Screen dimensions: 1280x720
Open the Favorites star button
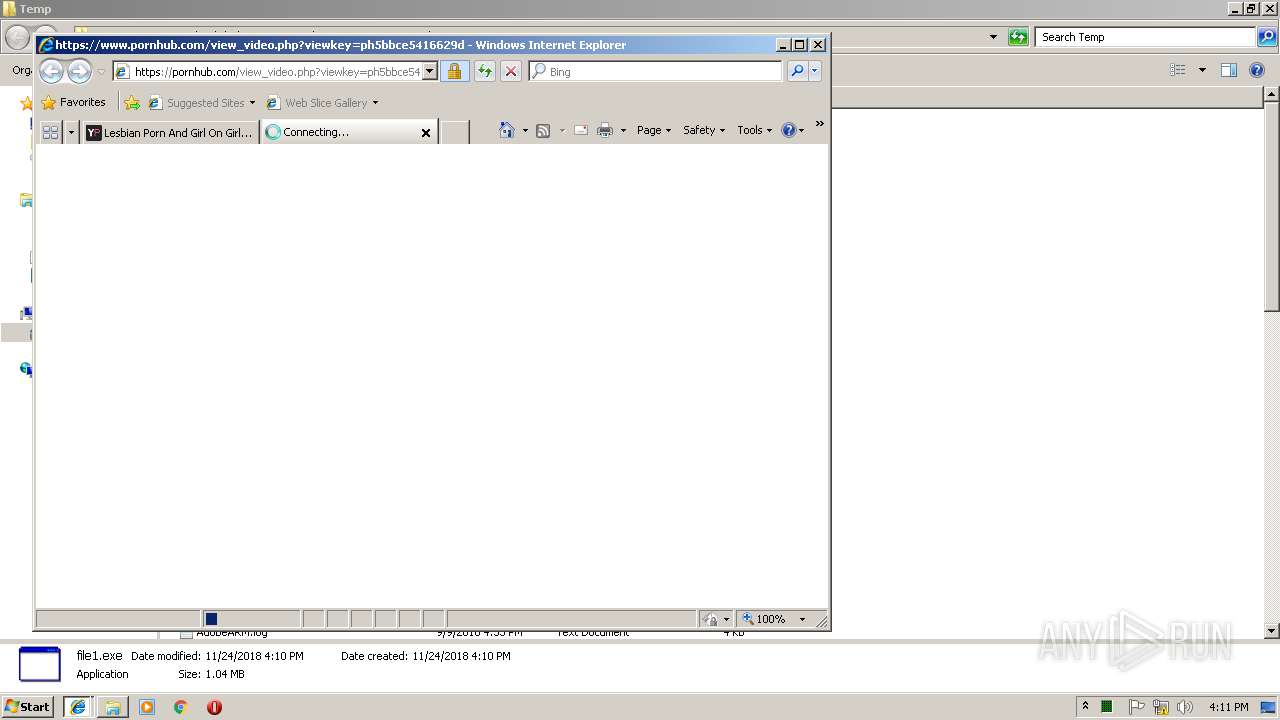(73, 102)
